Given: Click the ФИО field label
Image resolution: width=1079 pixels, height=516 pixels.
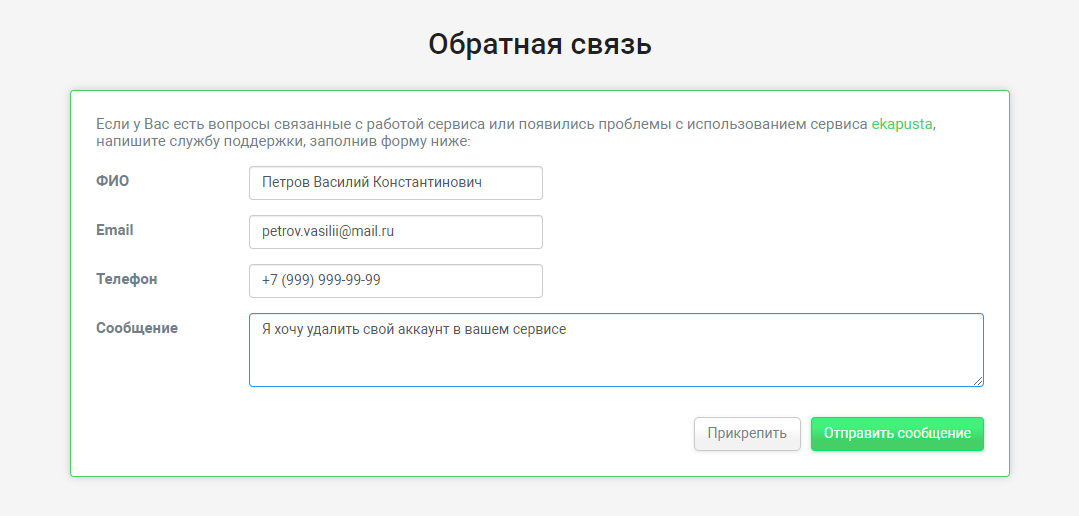Looking at the screenshot, I should click(112, 181).
